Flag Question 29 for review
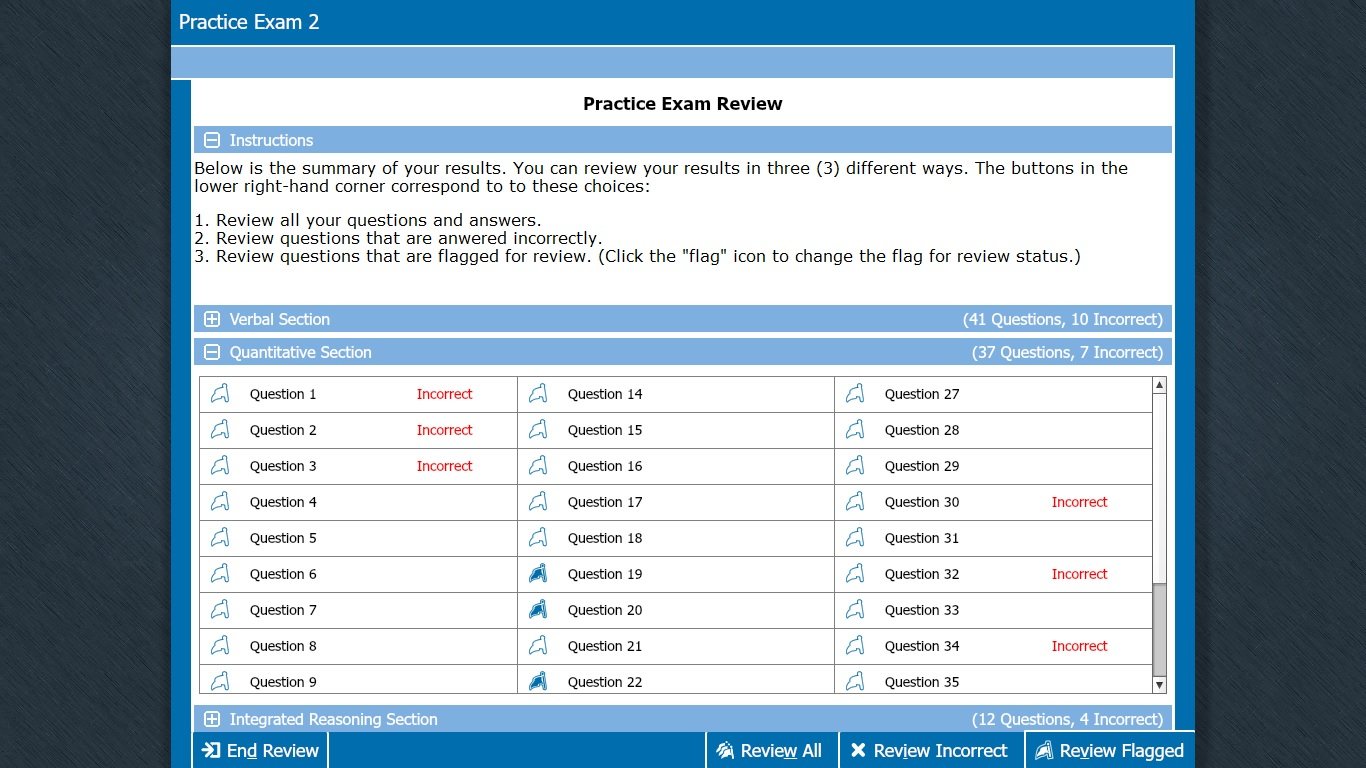 click(855, 466)
